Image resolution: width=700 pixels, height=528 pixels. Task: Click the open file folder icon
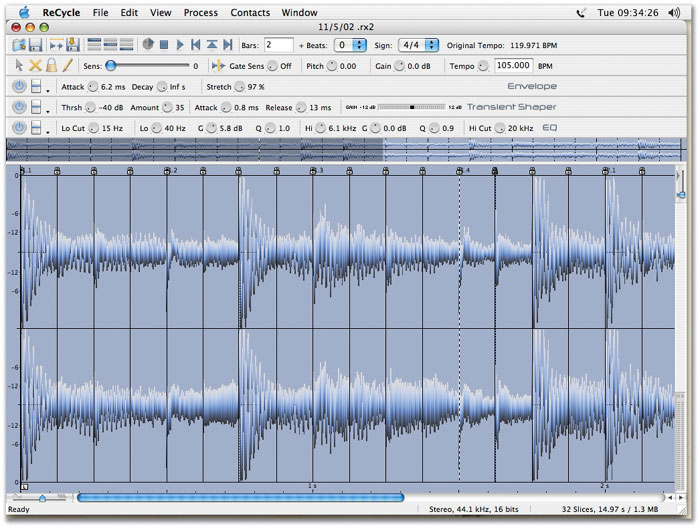point(20,45)
